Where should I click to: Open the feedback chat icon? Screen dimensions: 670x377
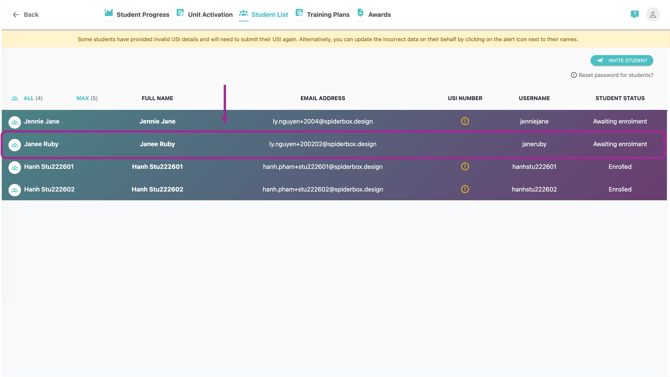(635, 15)
